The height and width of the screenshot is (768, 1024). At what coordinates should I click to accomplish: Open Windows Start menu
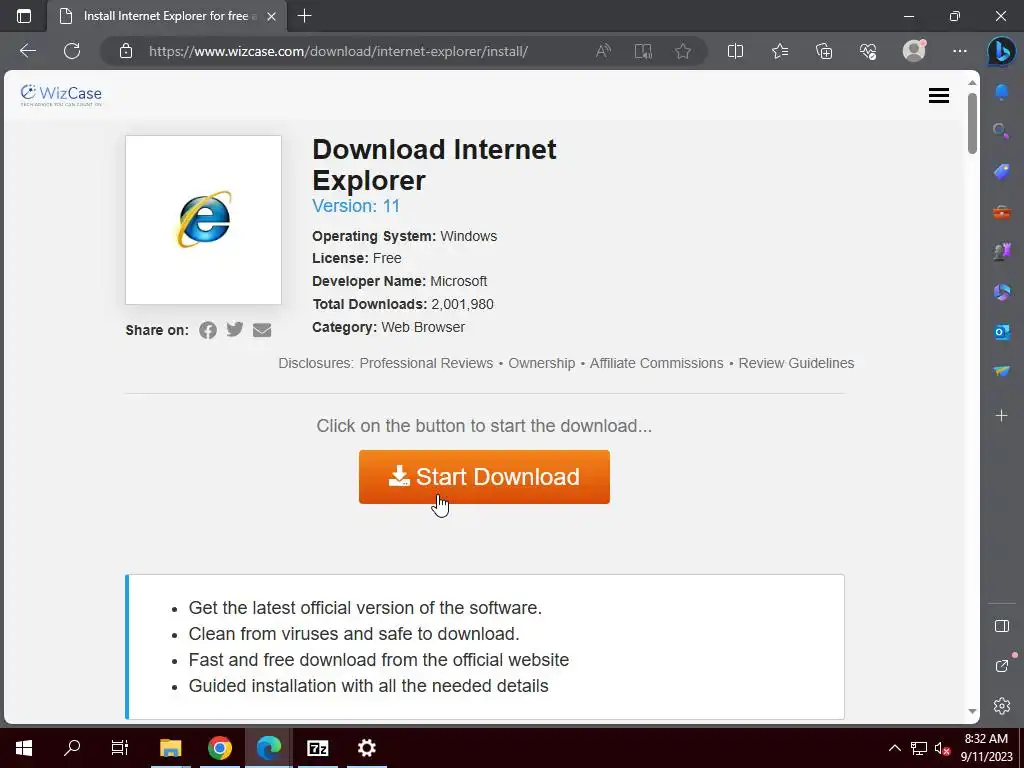tap(24, 748)
